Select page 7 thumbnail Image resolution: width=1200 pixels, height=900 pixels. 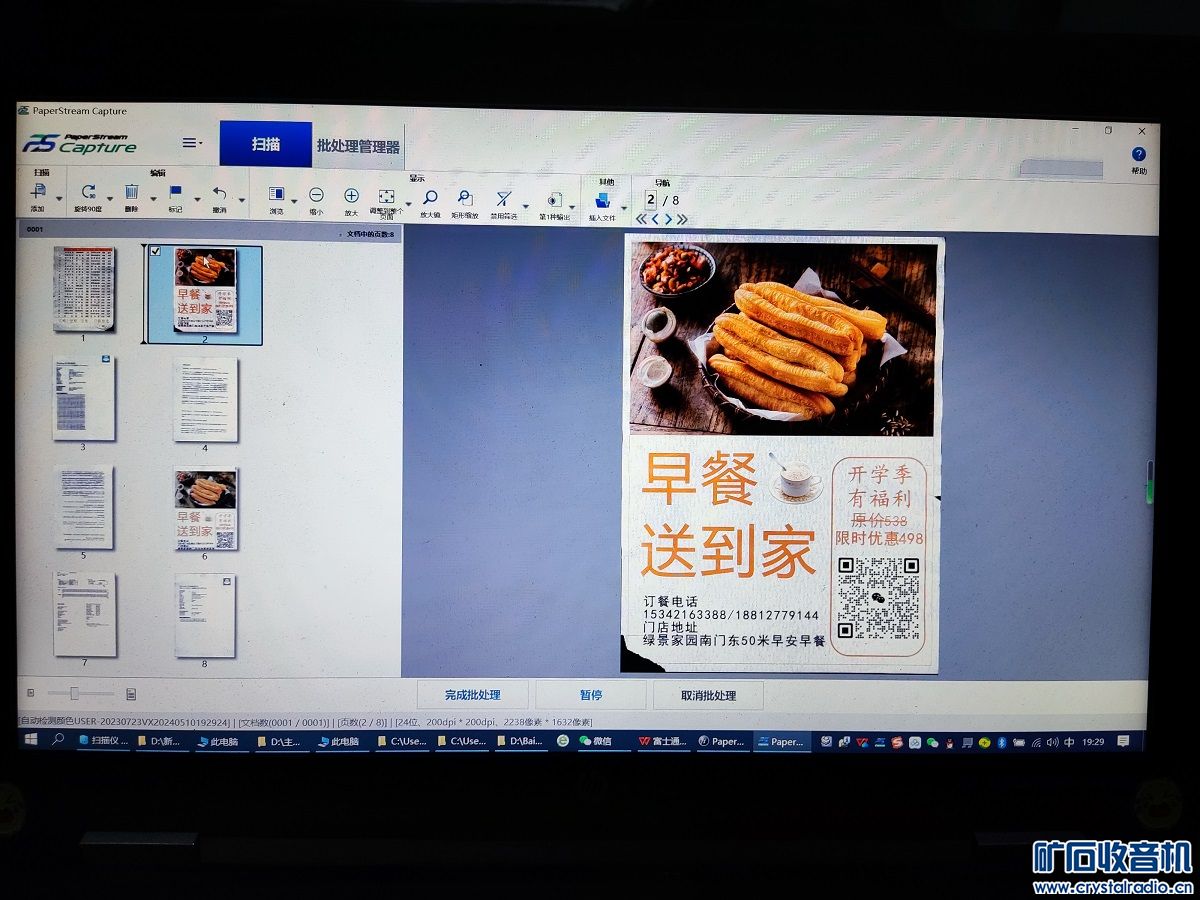click(x=84, y=614)
